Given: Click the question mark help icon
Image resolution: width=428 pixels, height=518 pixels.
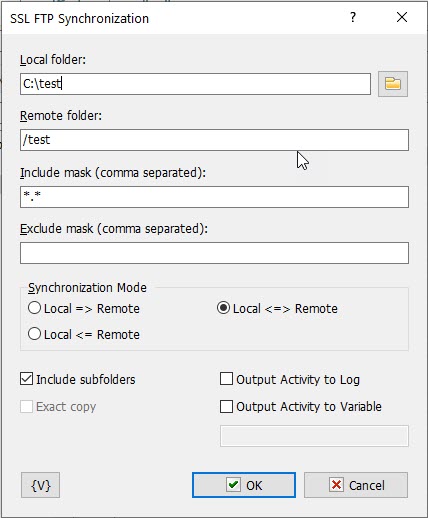Looking at the screenshot, I should coord(353,17).
